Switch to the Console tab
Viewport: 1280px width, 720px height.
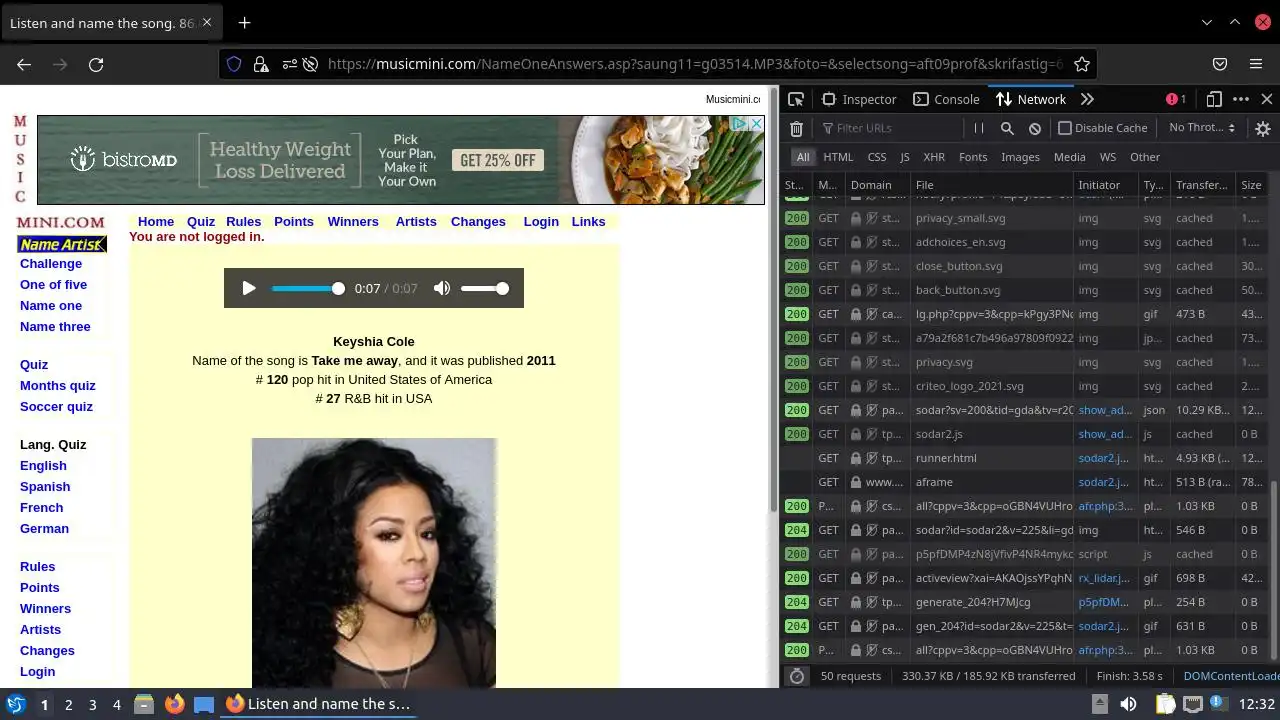(x=946, y=99)
